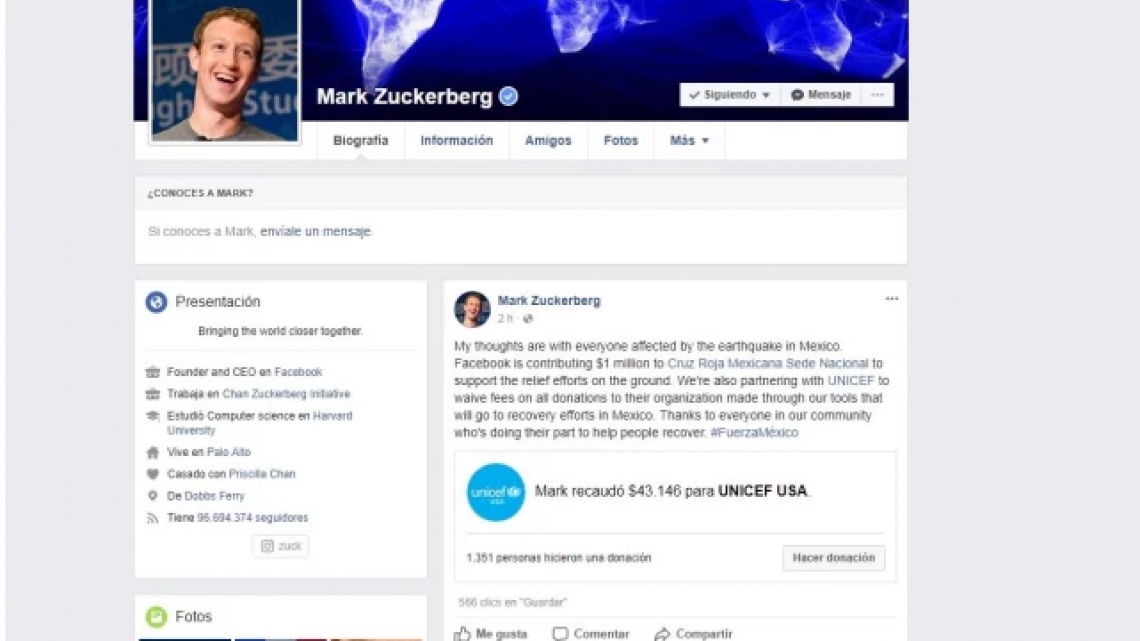Open the #FuerzaMéxico hashtag link
The width and height of the screenshot is (1140, 641).
point(754,432)
